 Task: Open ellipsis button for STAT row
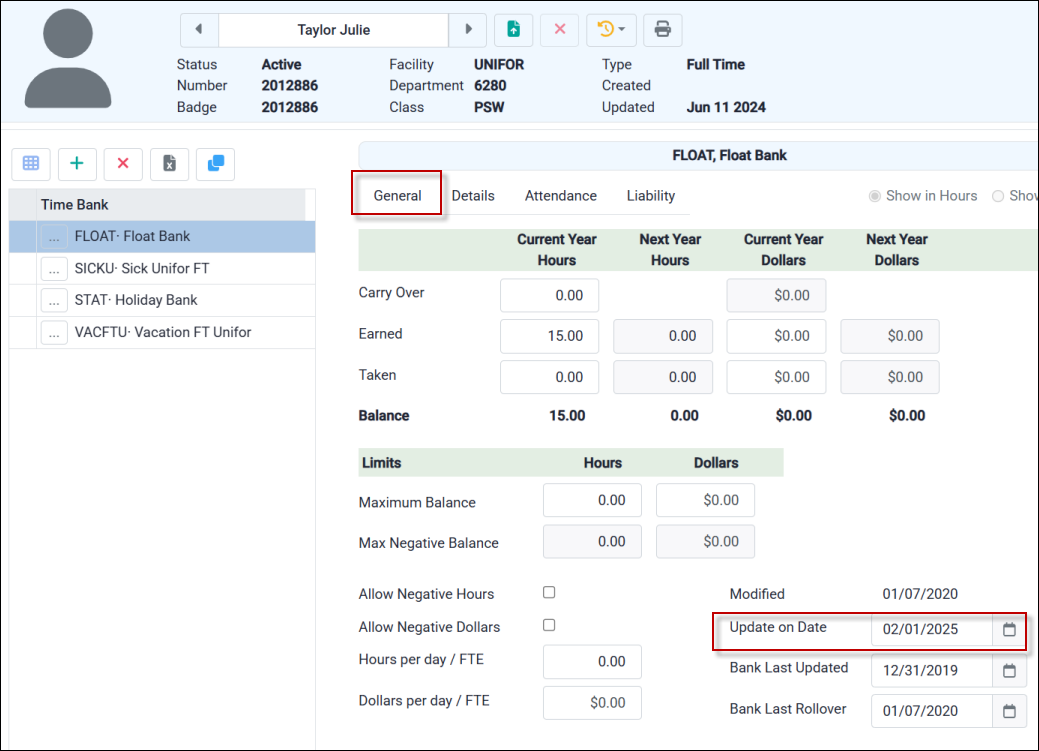tap(54, 300)
